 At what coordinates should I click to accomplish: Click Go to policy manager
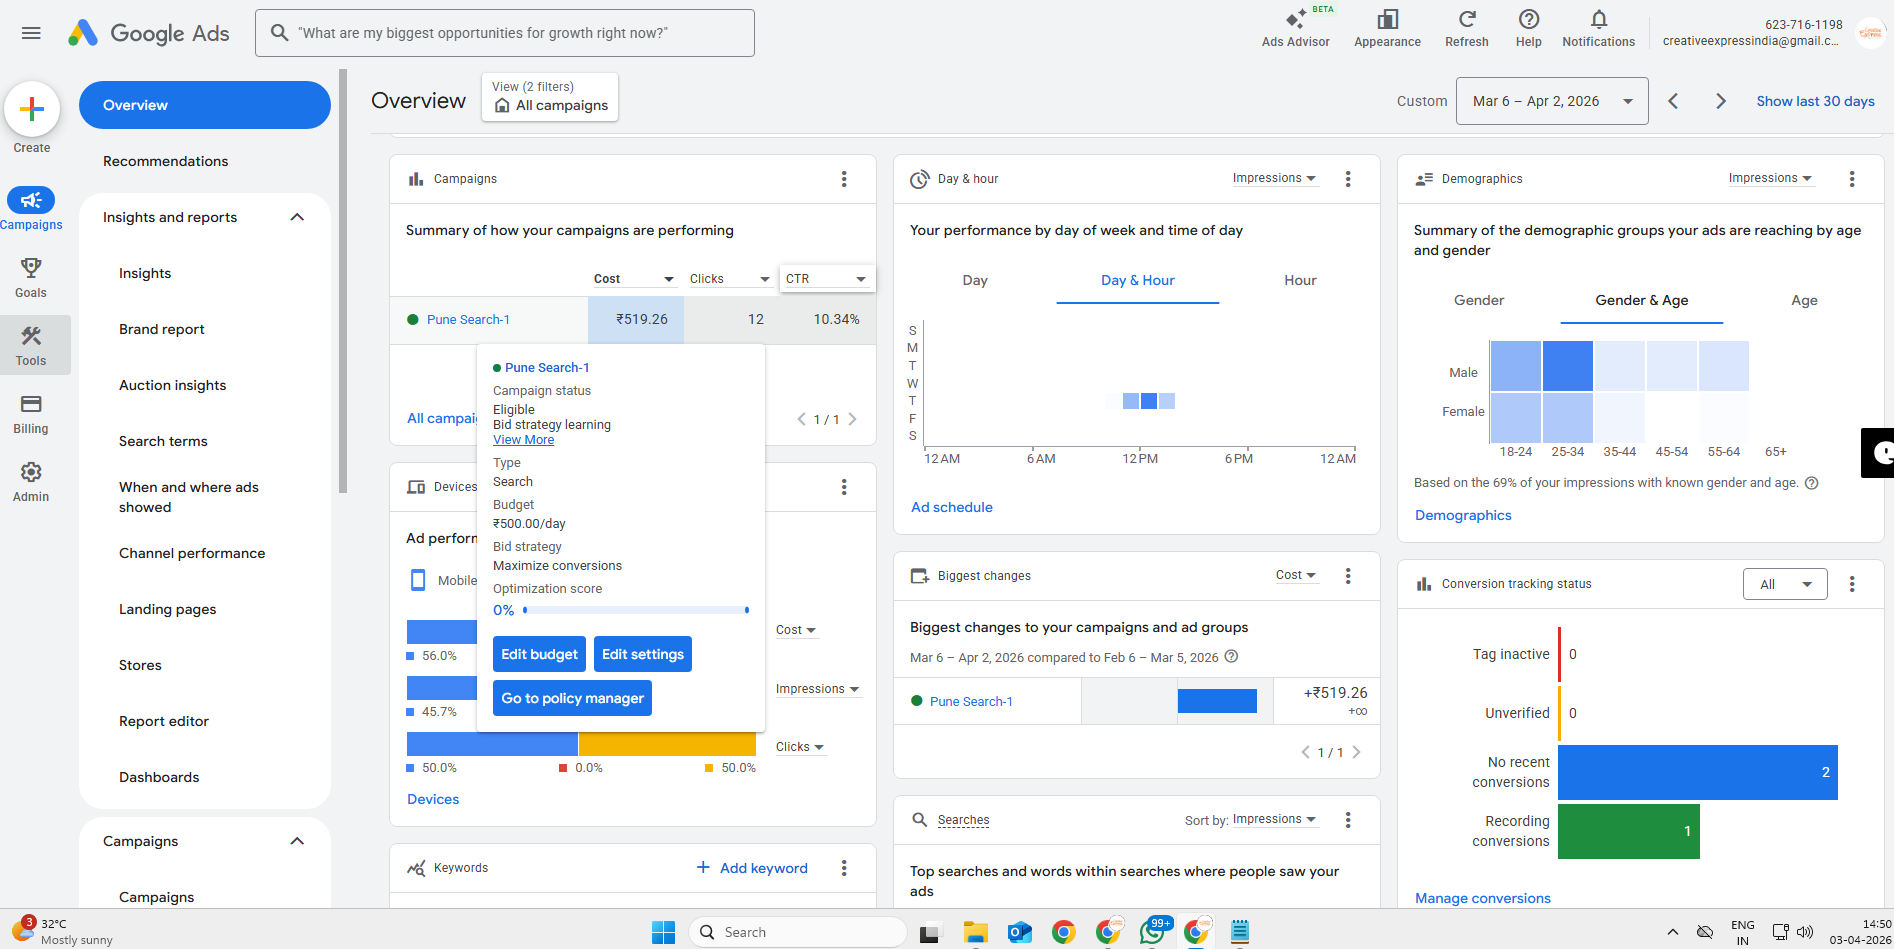[x=572, y=698]
